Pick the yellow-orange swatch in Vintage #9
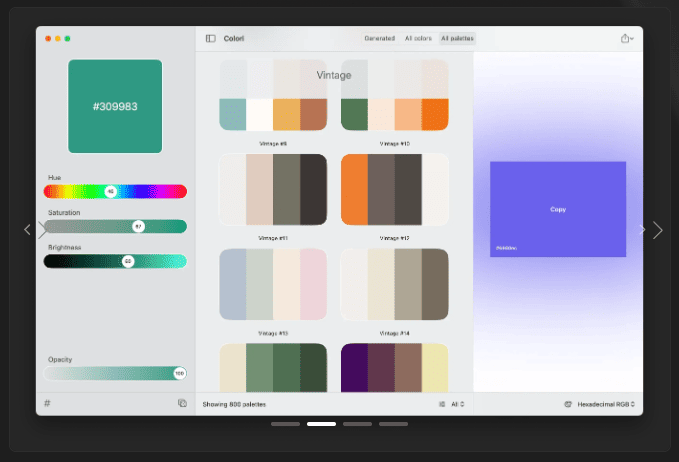 [286, 114]
